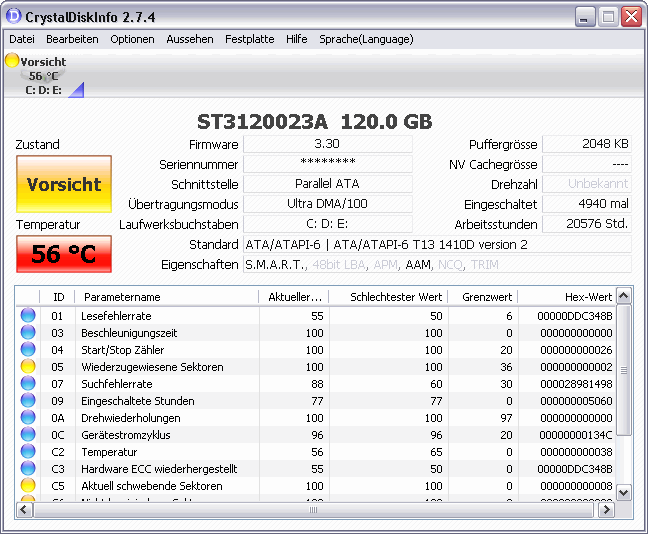Click the blue status icon for Hardware ECC wiederhergestellt
The image size is (648, 534).
point(28,468)
